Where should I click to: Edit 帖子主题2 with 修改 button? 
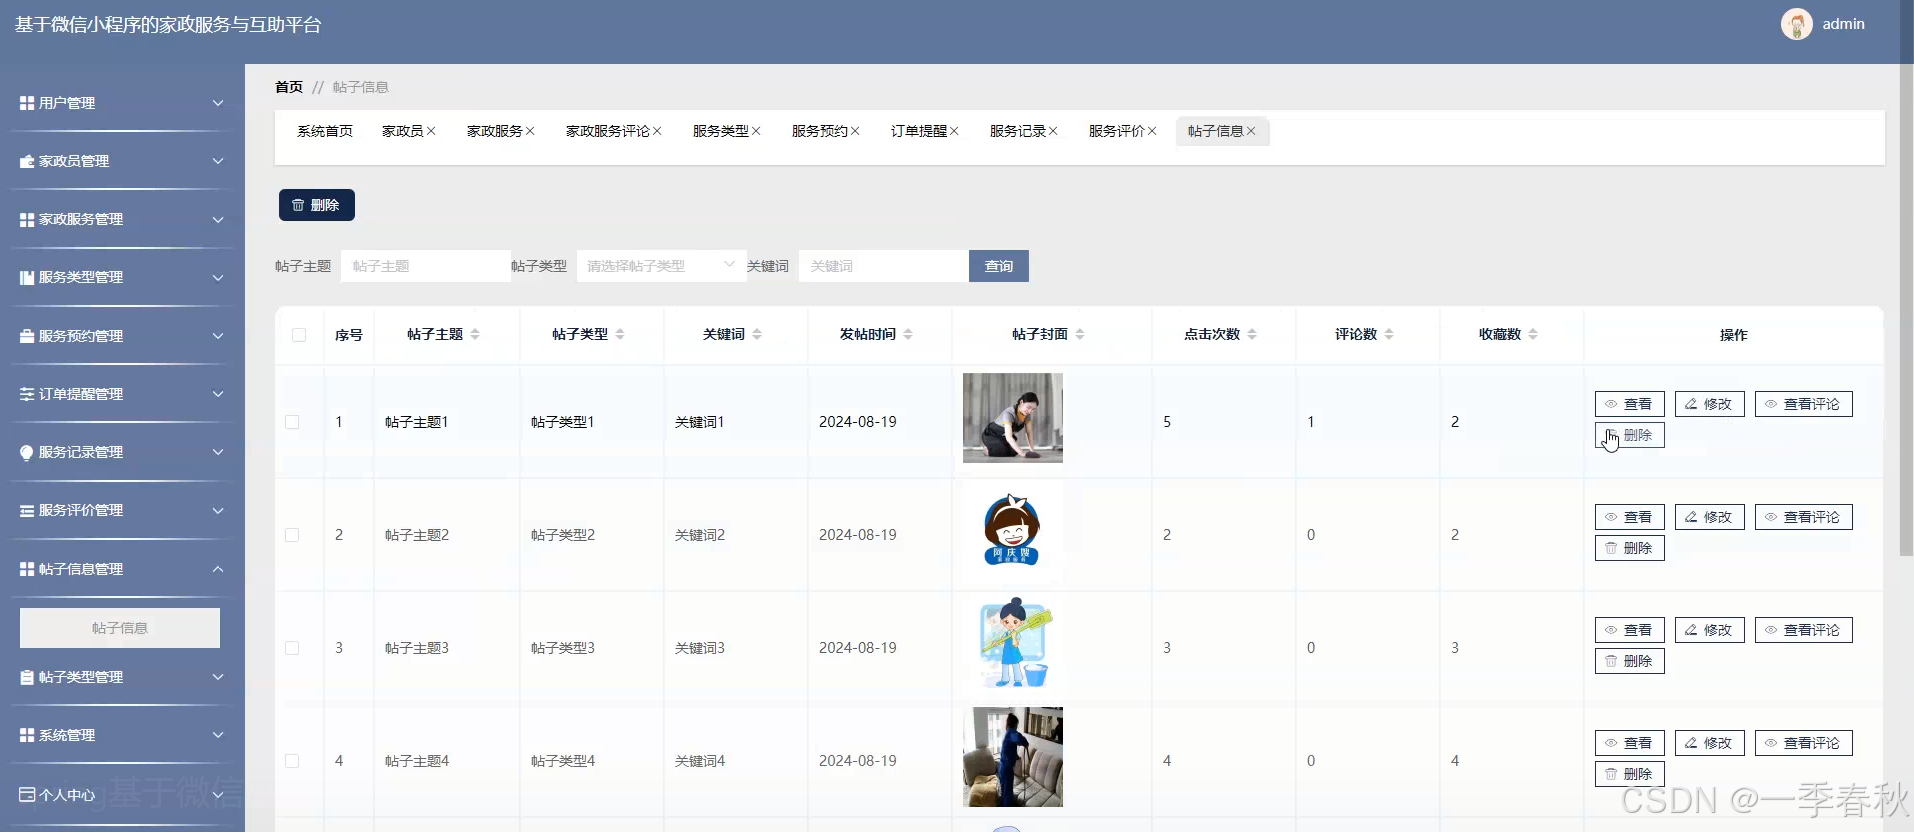point(1709,517)
